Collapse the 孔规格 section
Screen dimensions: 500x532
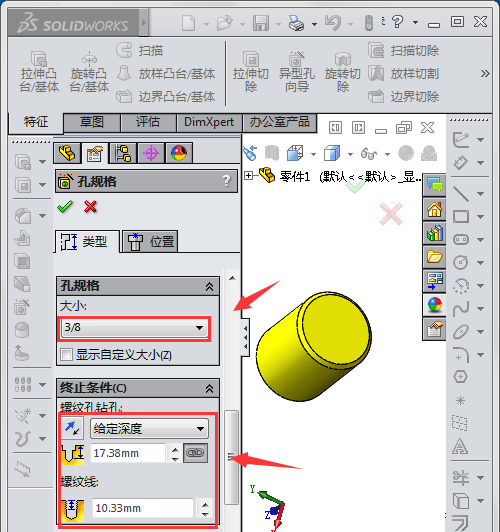(x=209, y=287)
